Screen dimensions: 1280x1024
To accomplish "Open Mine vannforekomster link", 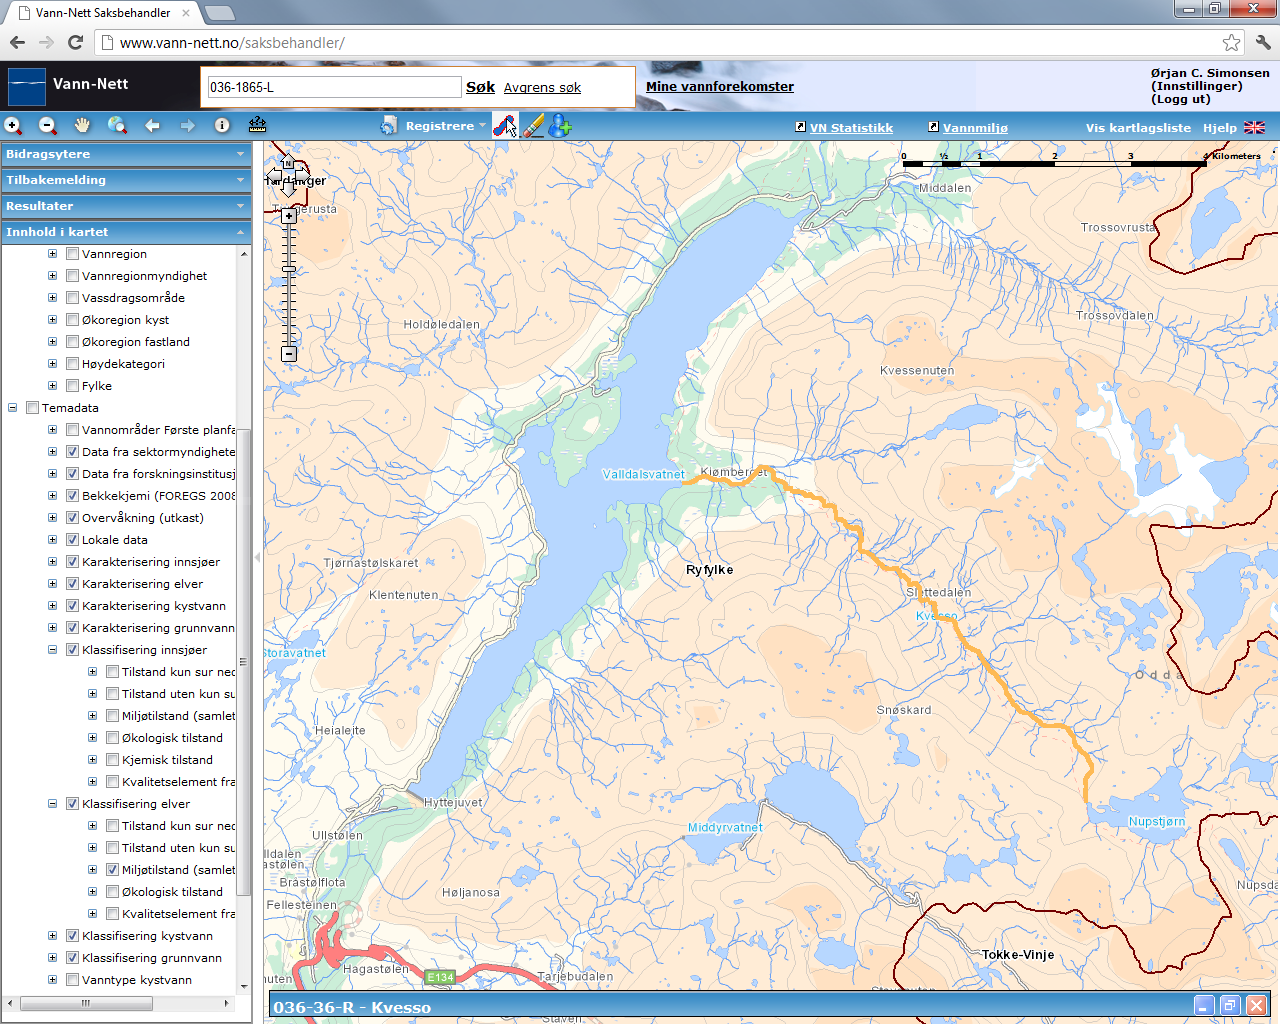I will (720, 87).
